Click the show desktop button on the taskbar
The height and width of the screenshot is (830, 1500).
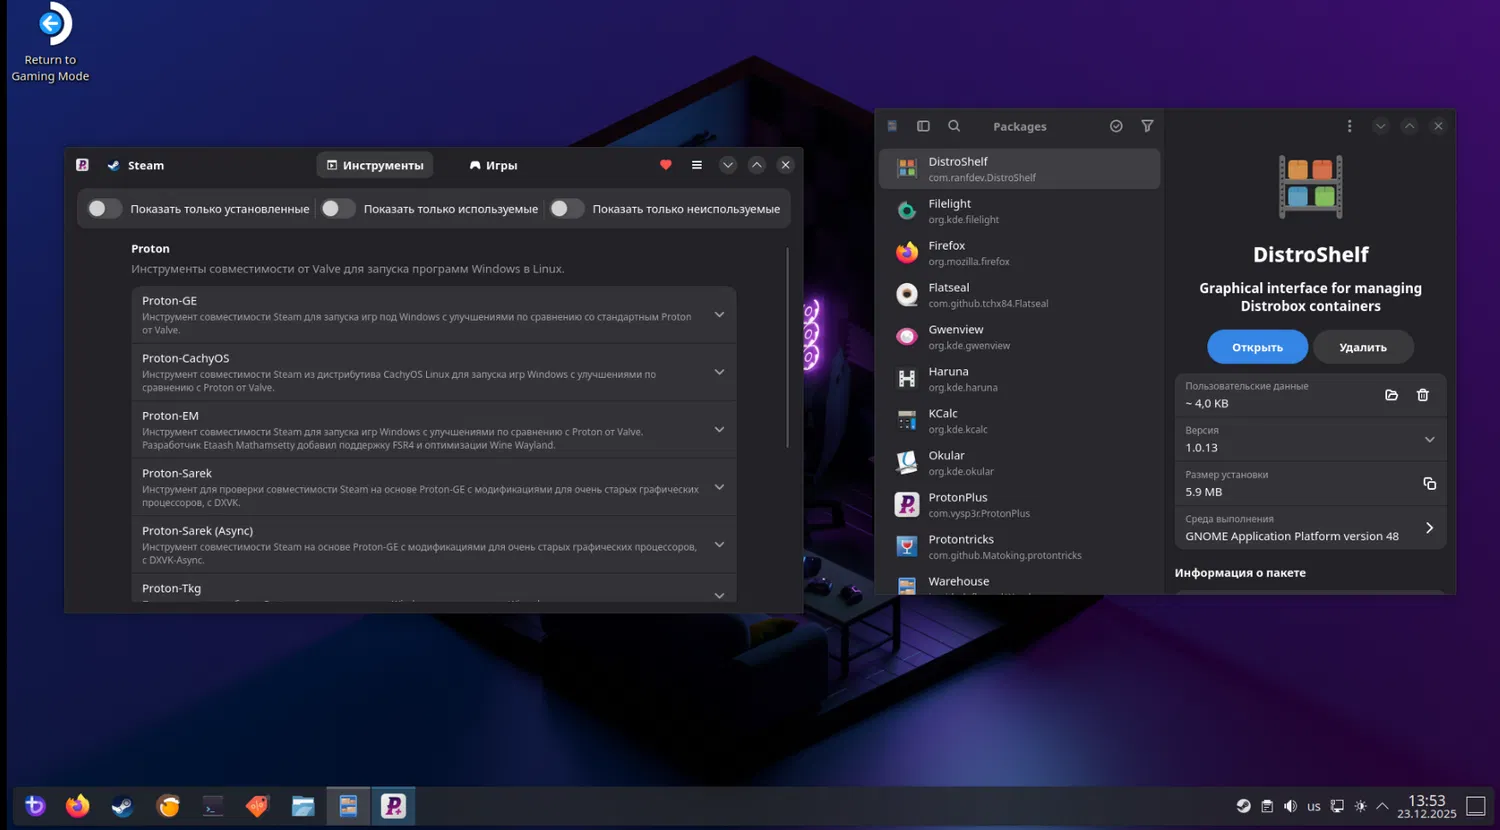(x=1476, y=806)
